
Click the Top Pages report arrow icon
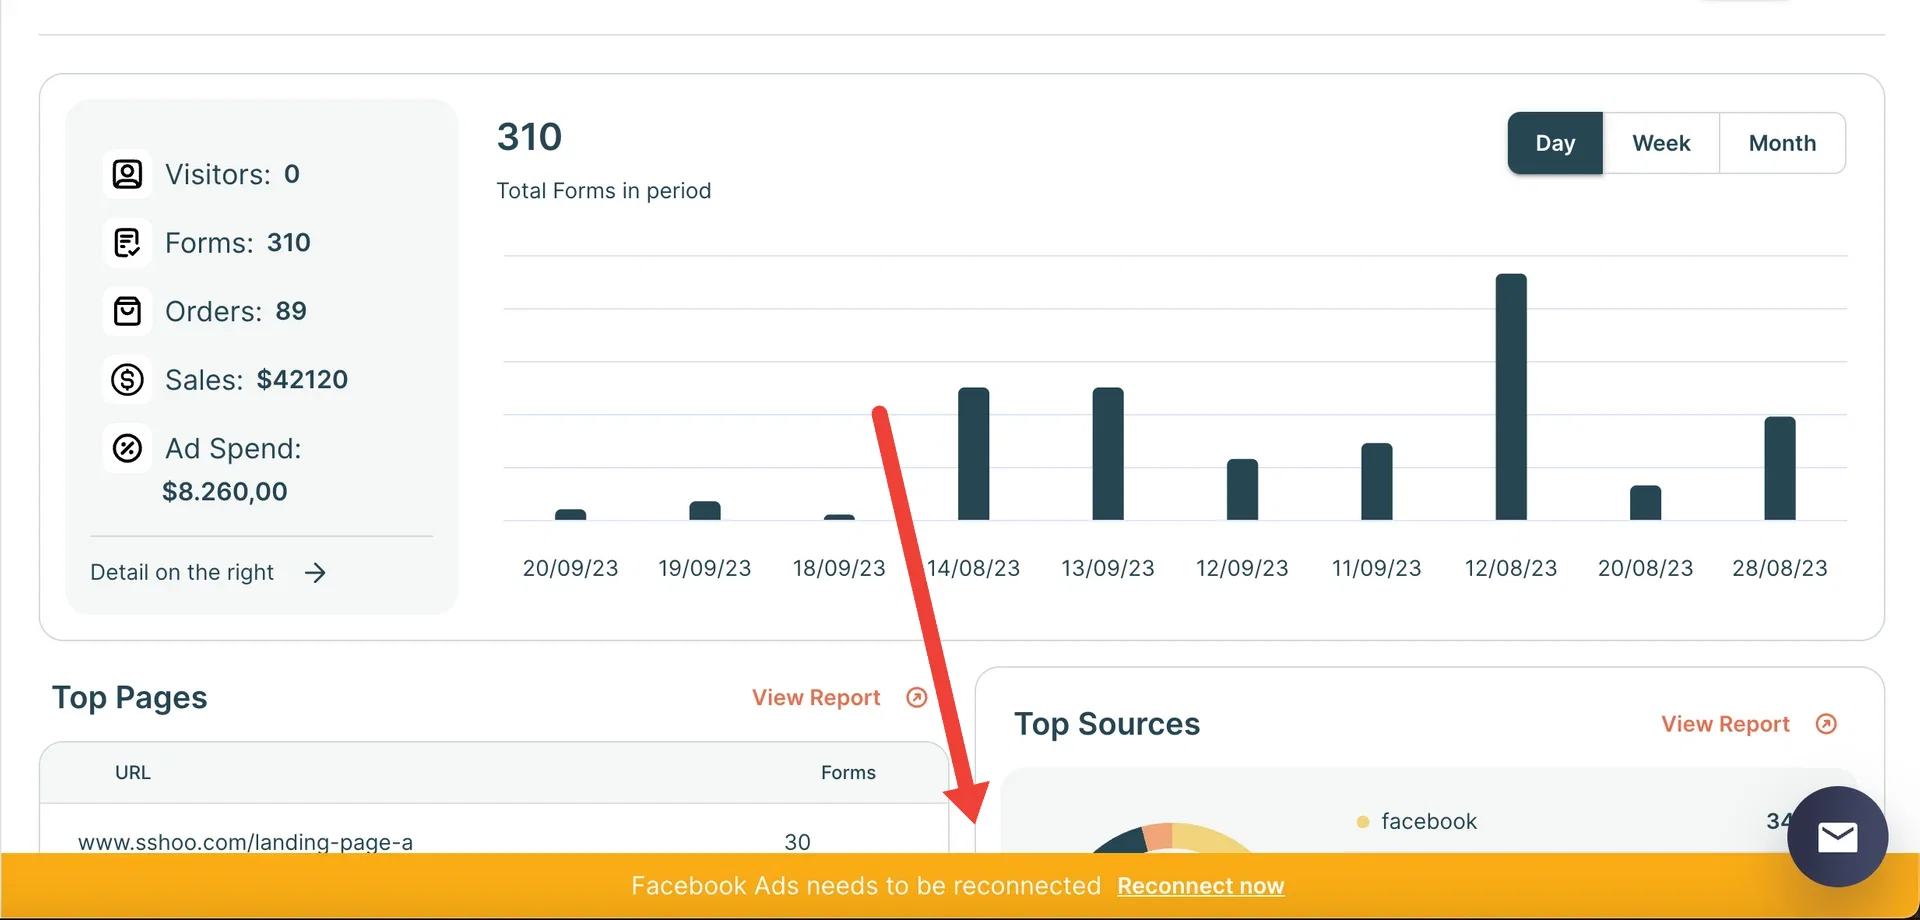917,698
